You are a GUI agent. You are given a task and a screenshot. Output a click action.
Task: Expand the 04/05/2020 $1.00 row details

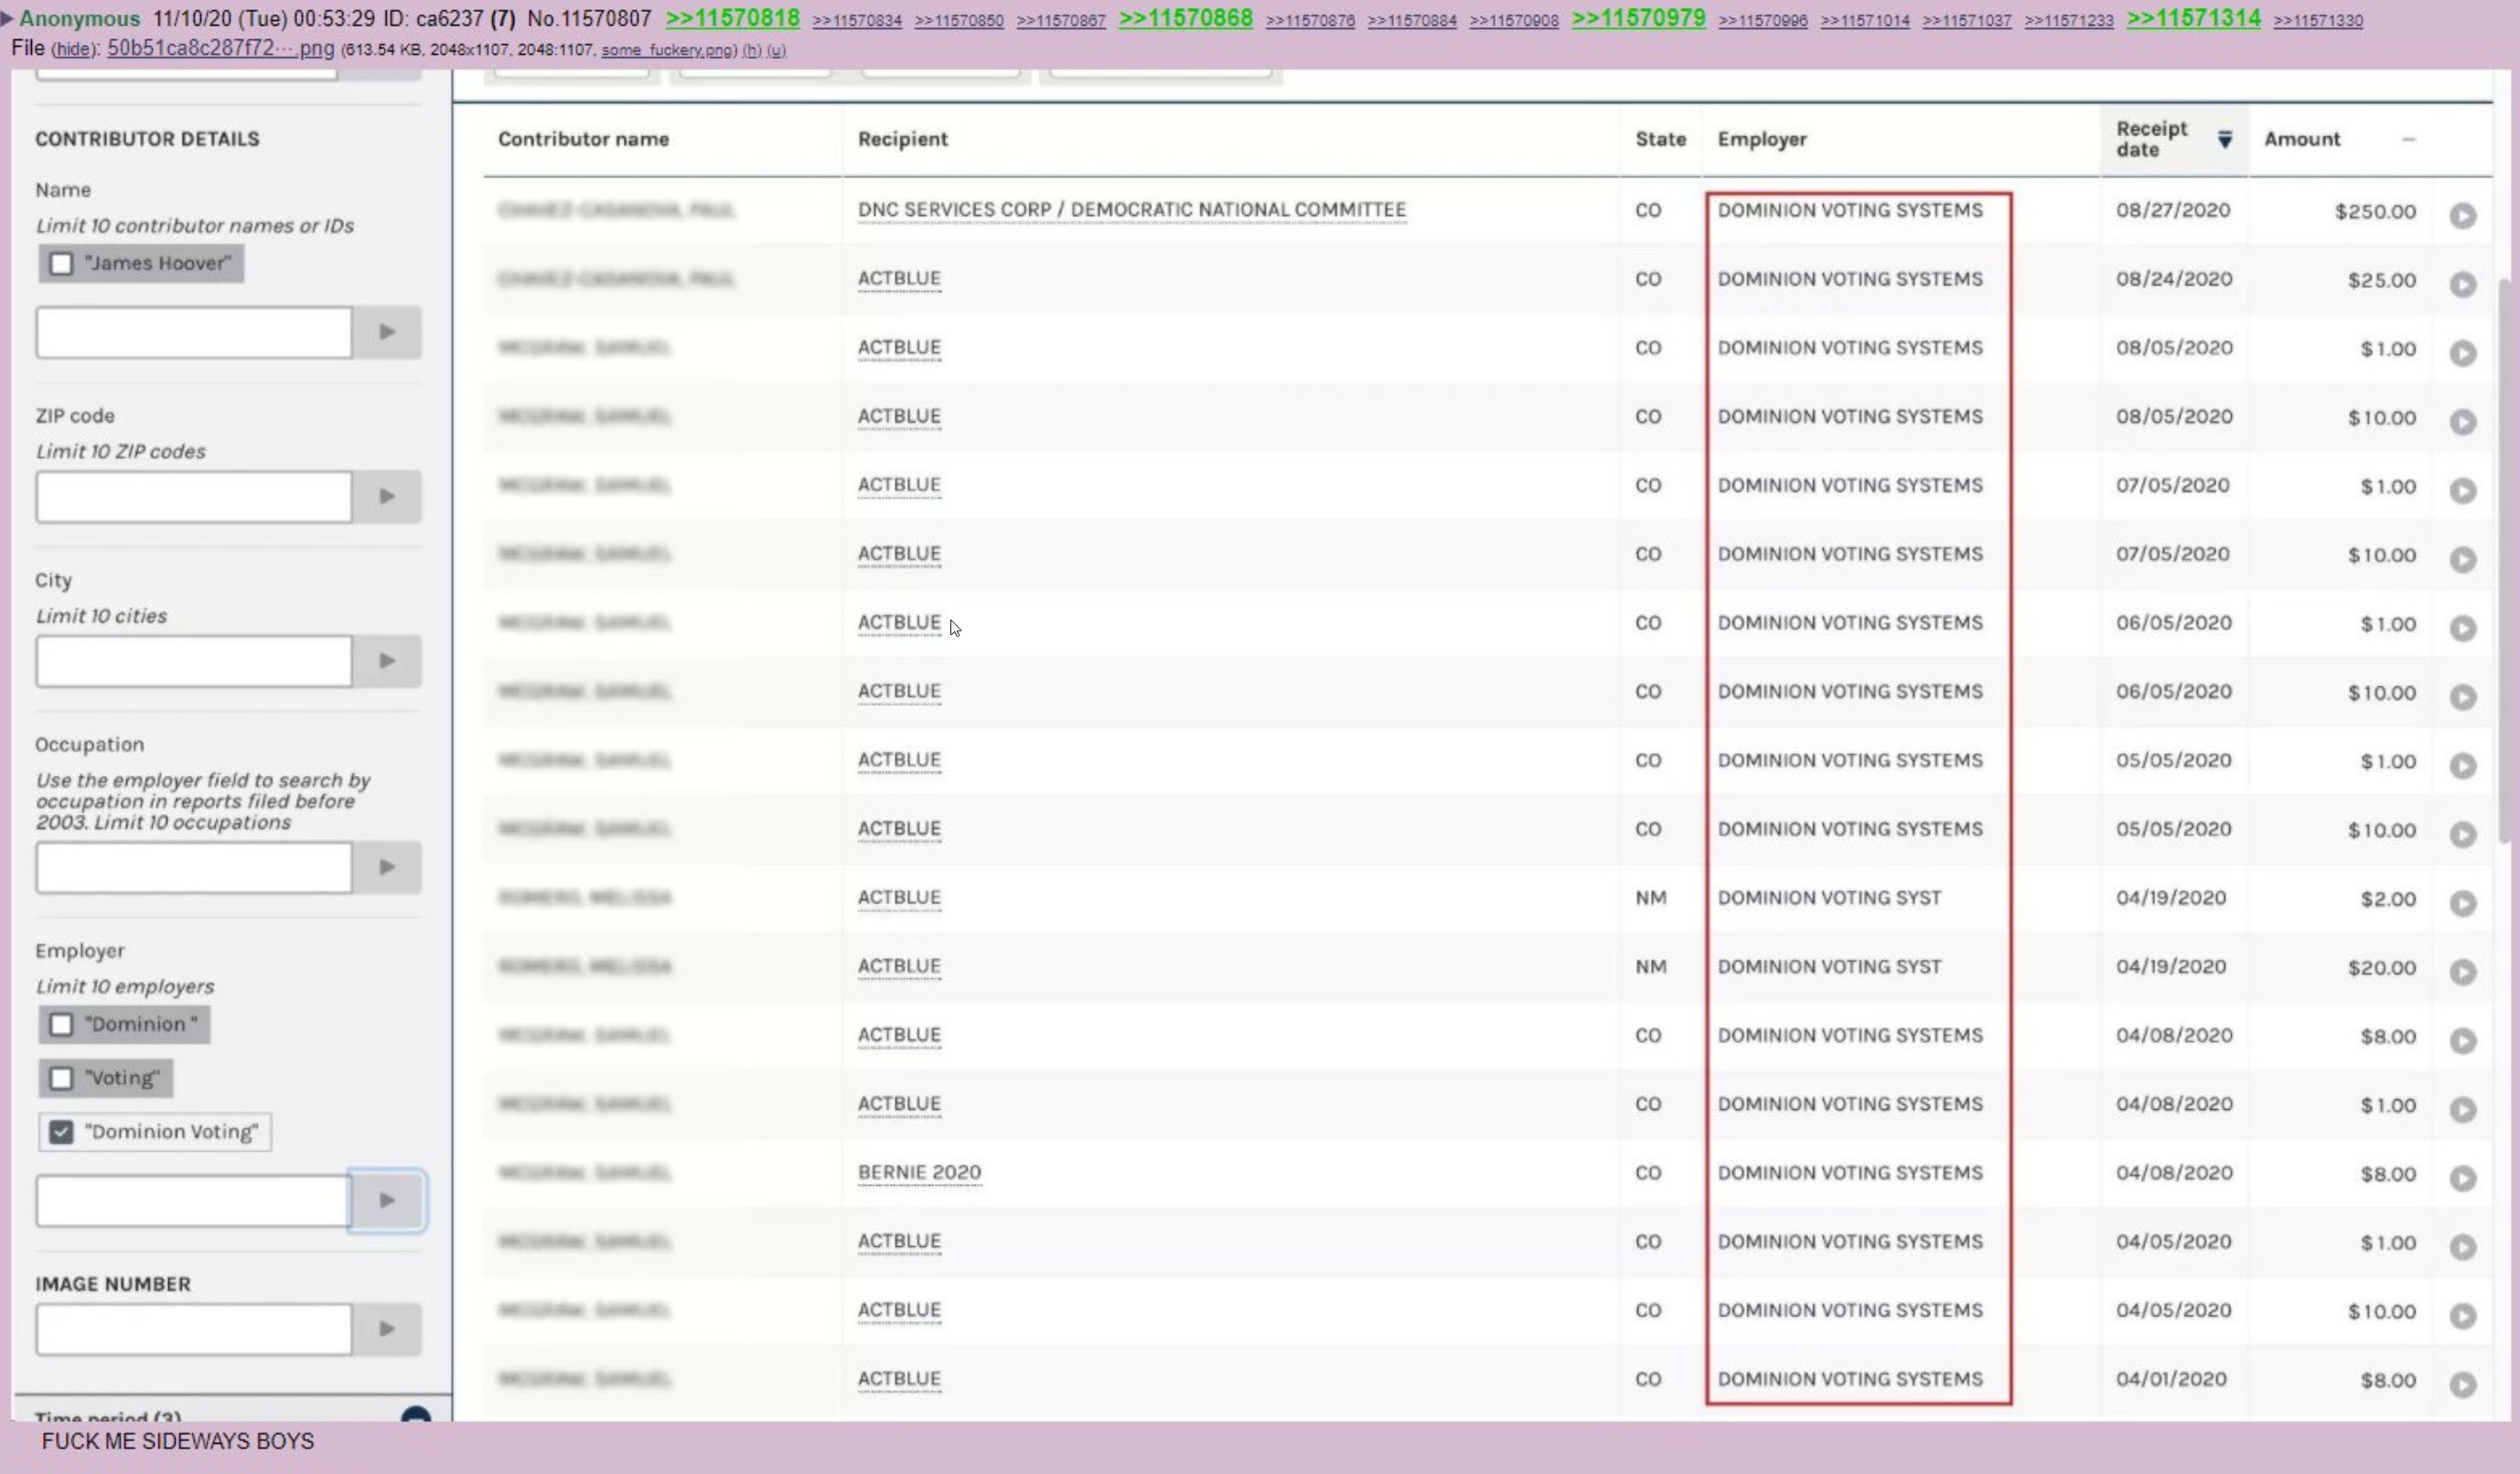(x=2462, y=1247)
